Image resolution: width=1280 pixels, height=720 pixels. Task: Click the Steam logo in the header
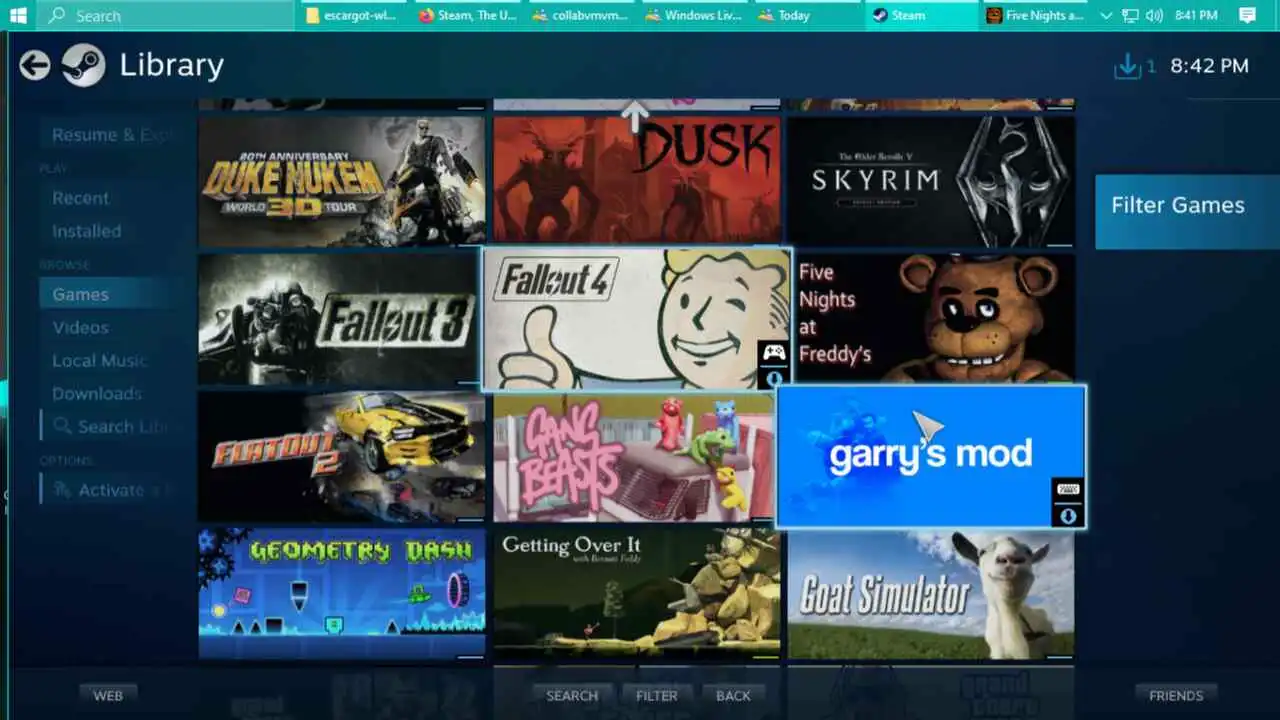(x=83, y=66)
